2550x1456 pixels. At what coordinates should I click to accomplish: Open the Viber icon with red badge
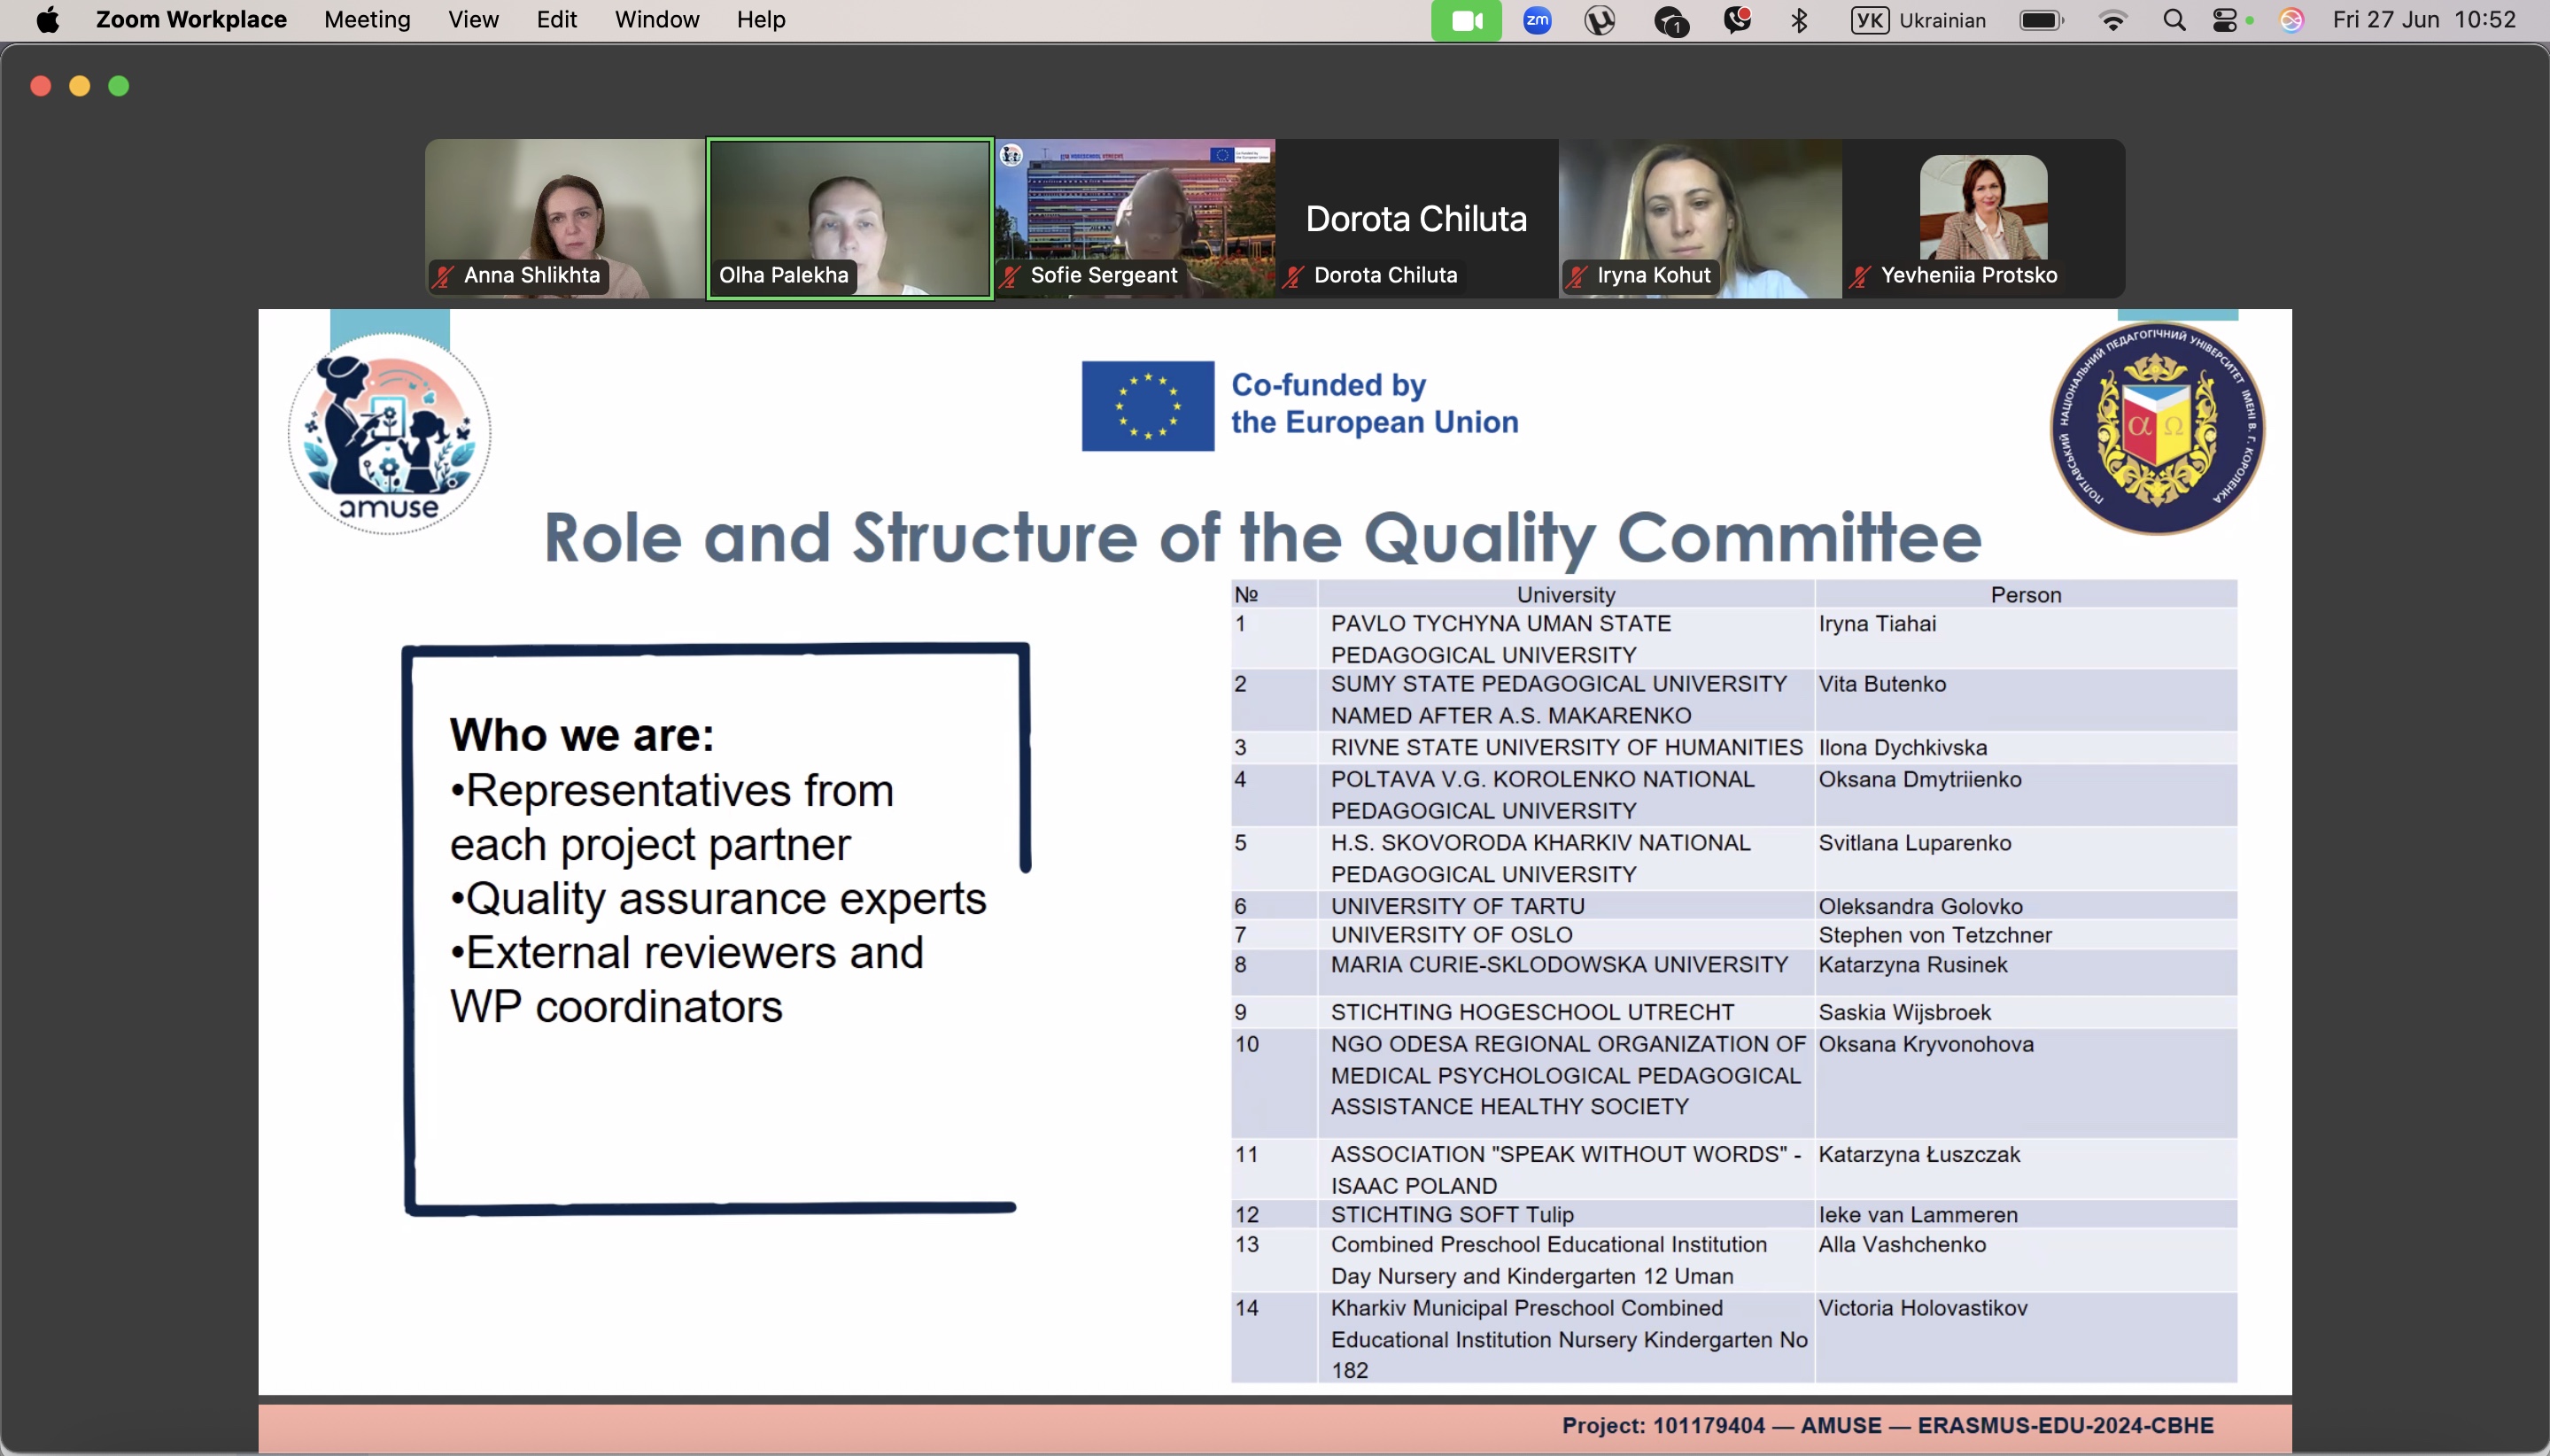coord(1737,20)
